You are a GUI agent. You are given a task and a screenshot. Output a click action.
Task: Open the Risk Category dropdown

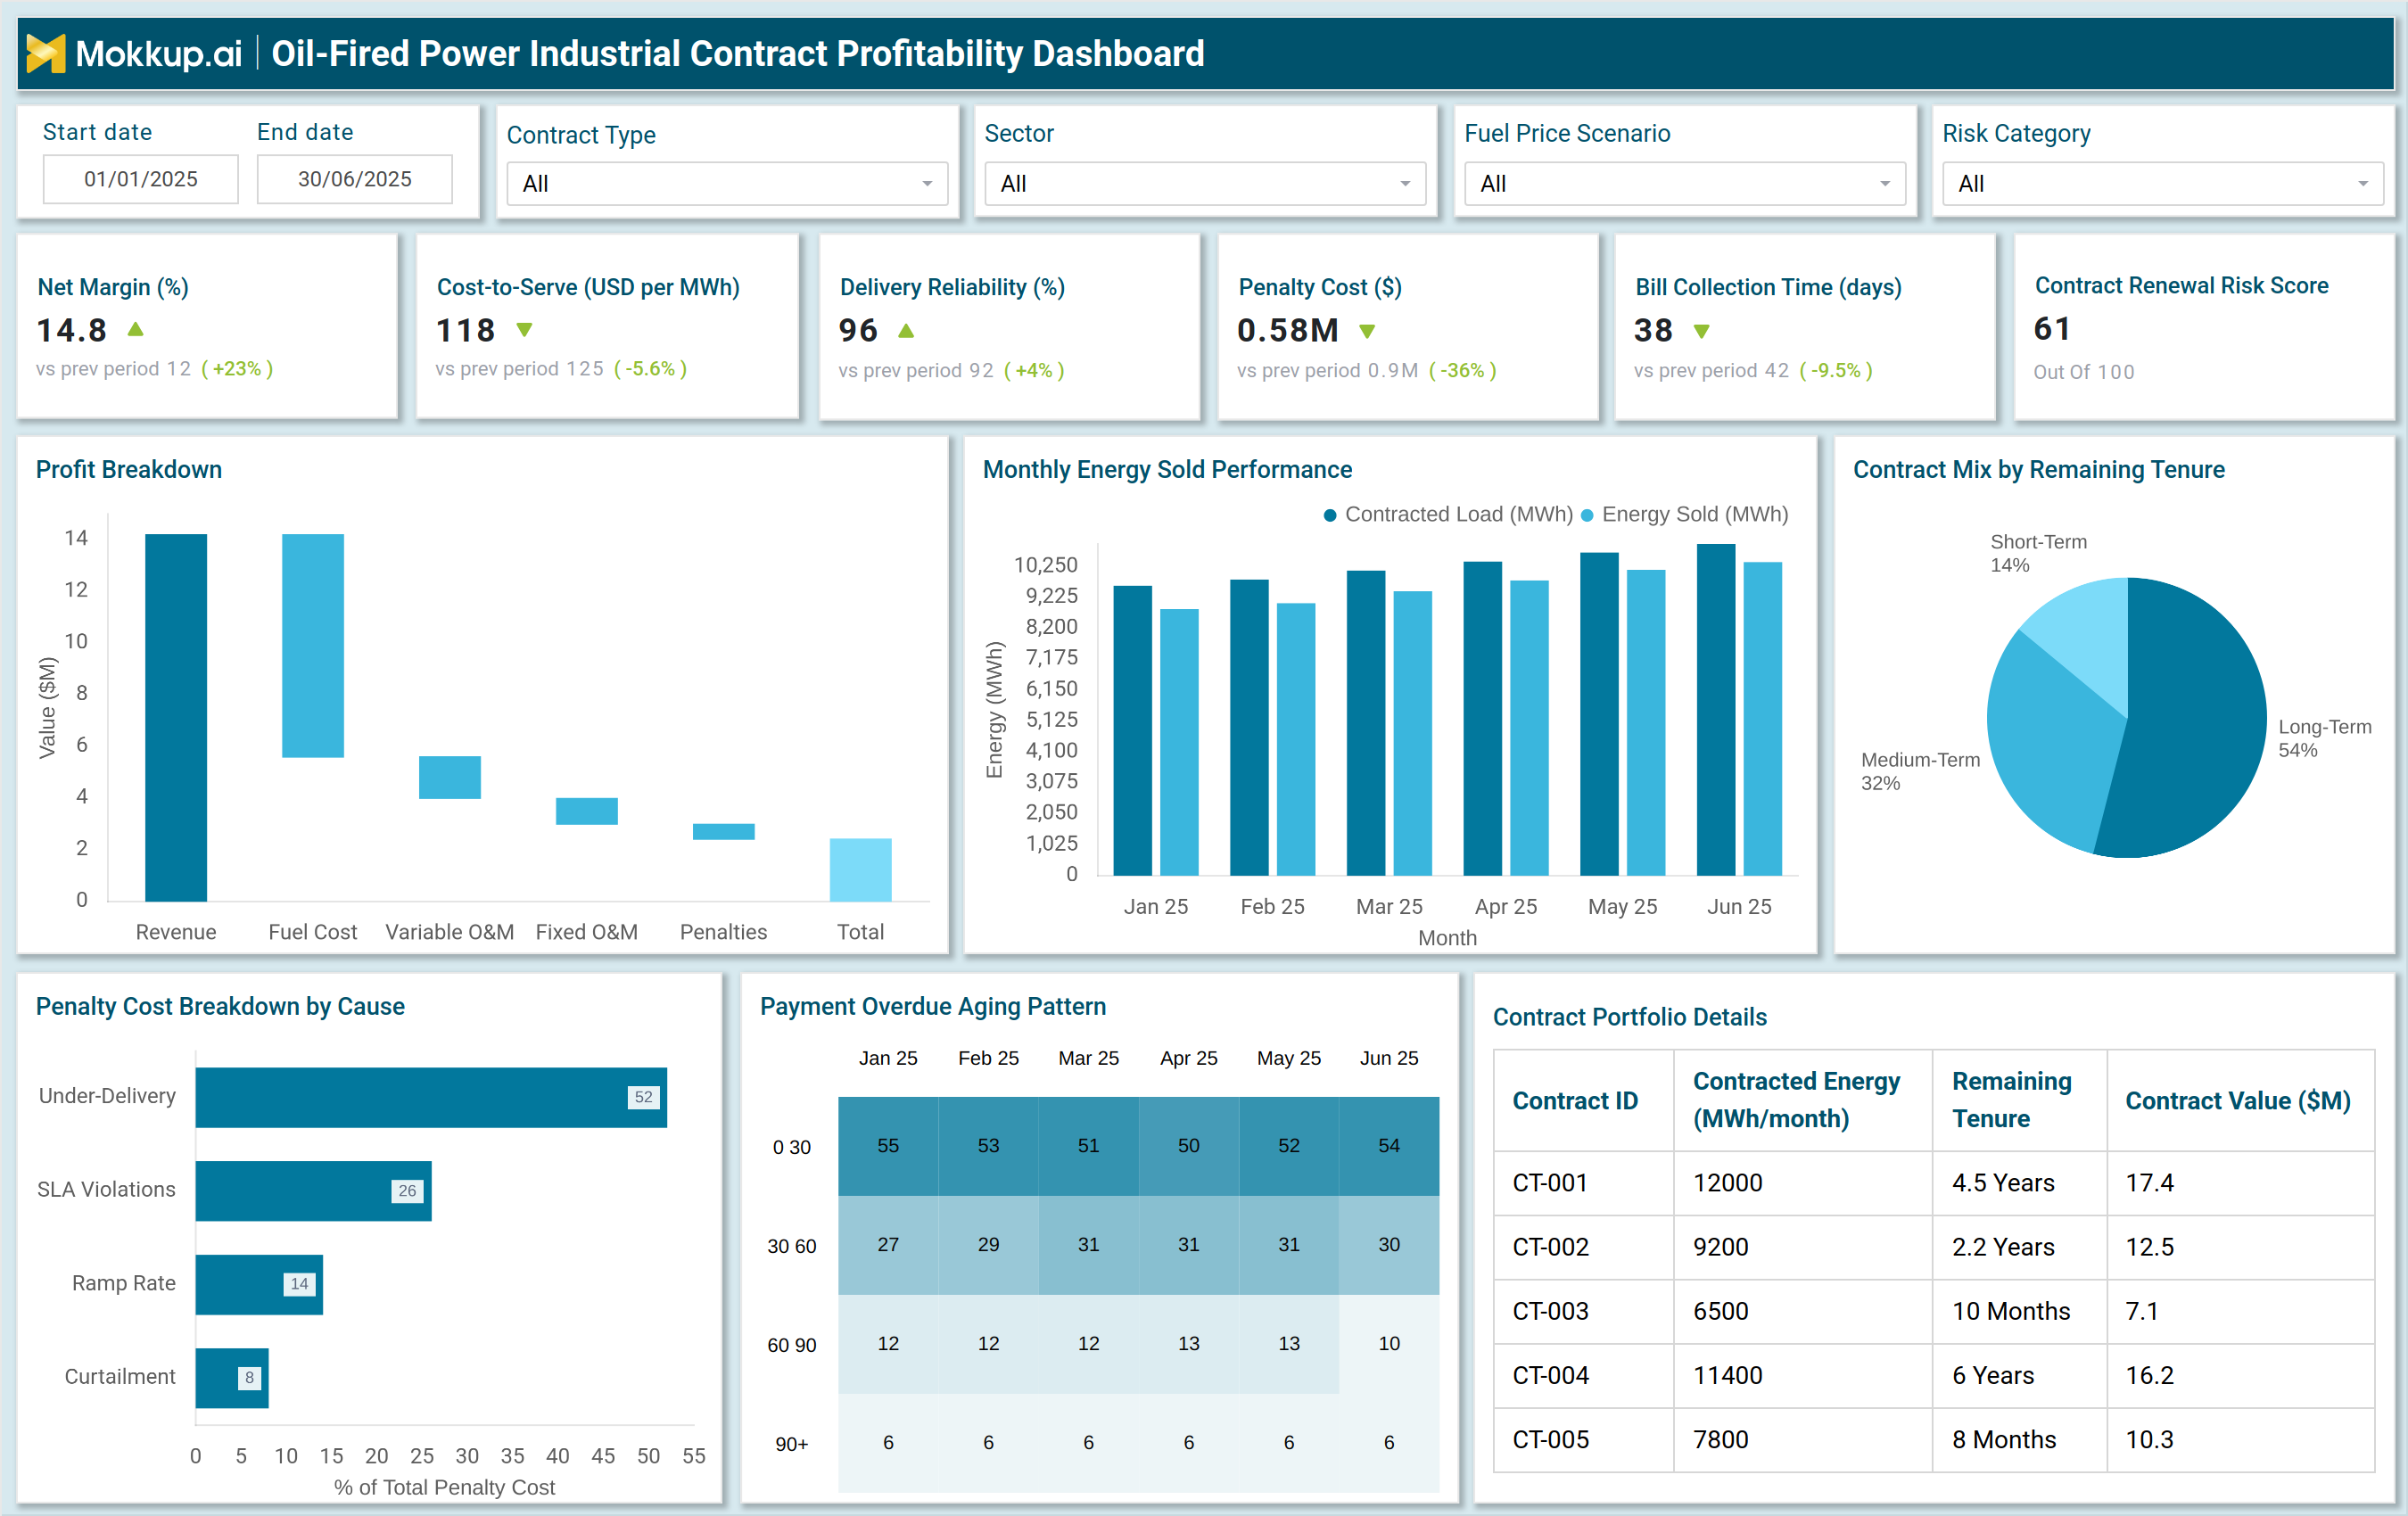(x=2163, y=184)
